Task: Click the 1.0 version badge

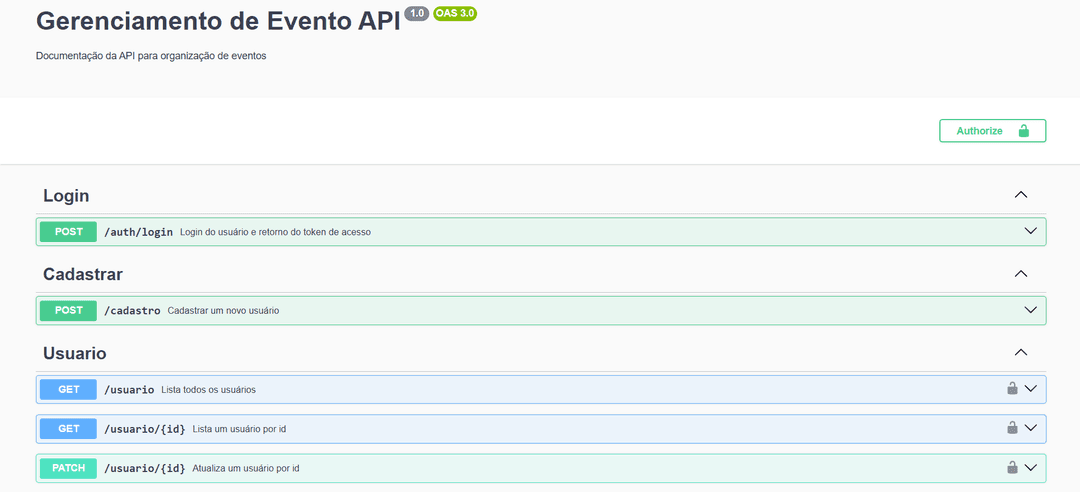Action: coord(416,13)
